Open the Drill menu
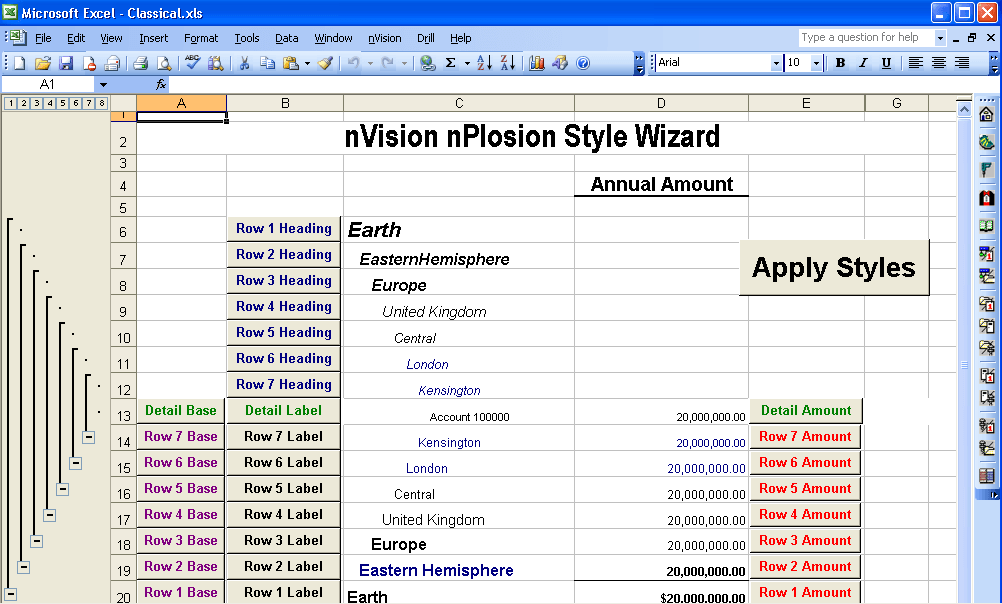 click(425, 38)
